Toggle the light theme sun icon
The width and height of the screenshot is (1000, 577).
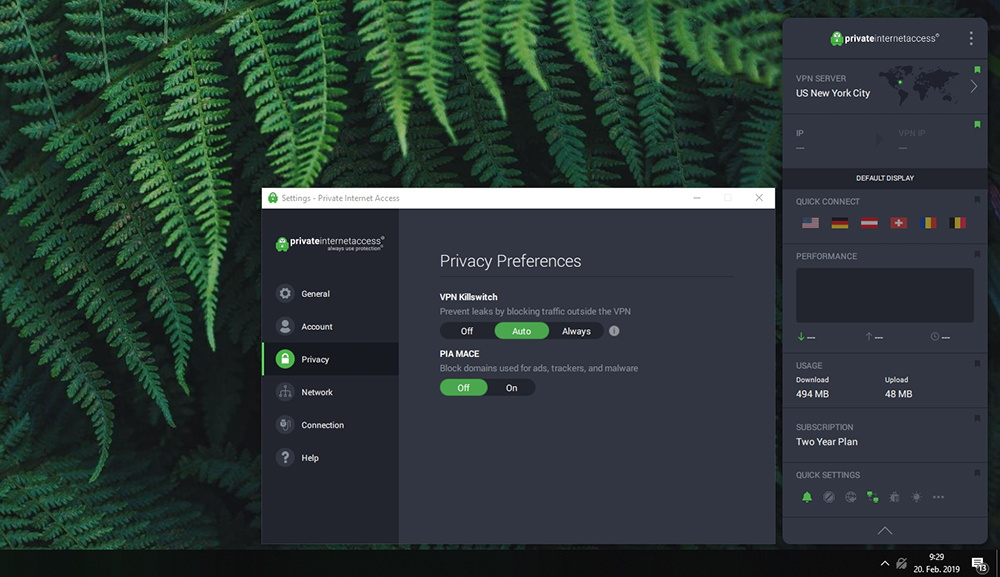tap(916, 497)
